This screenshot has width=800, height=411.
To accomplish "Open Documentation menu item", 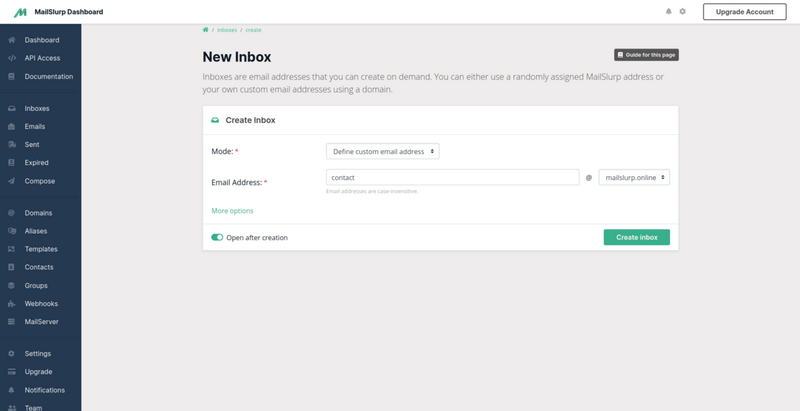I will click(48, 76).
